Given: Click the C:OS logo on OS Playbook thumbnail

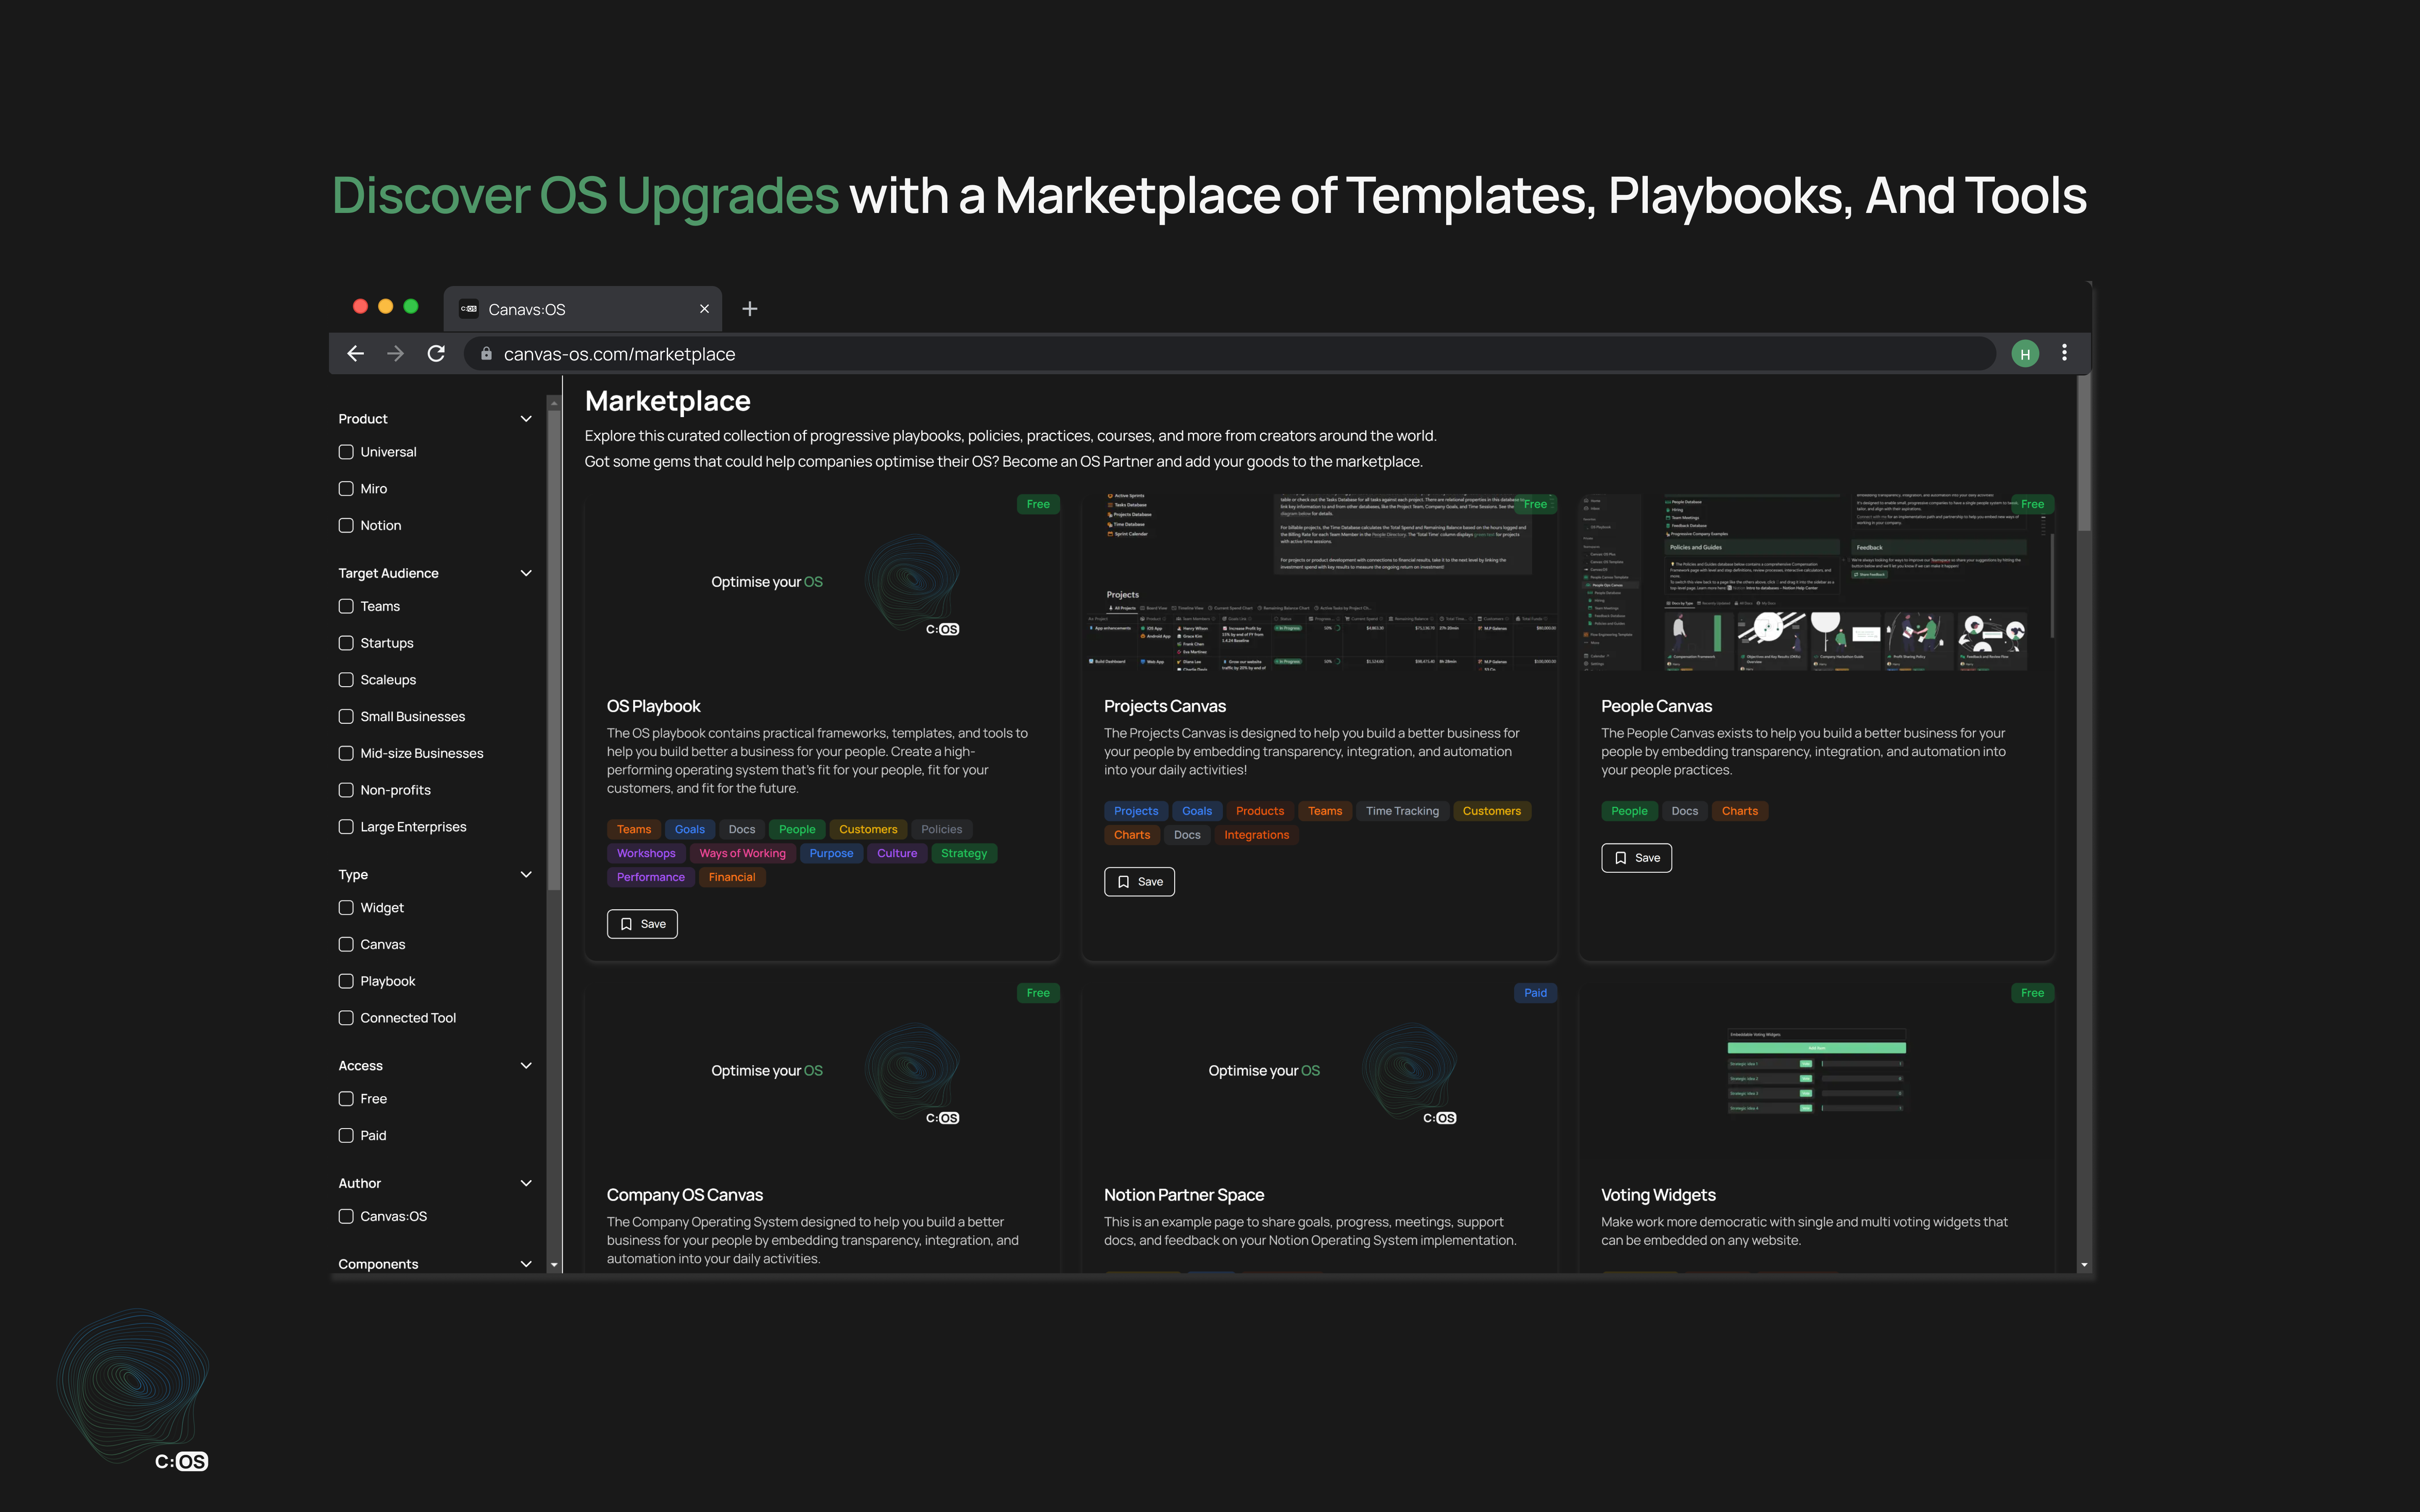Looking at the screenshot, I should (942, 629).
